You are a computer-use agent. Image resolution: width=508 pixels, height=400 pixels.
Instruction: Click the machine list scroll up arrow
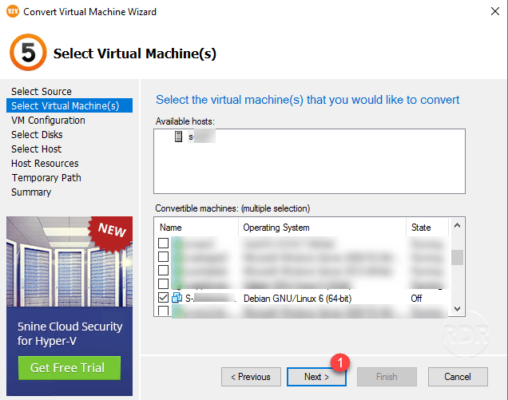[457, 226]
